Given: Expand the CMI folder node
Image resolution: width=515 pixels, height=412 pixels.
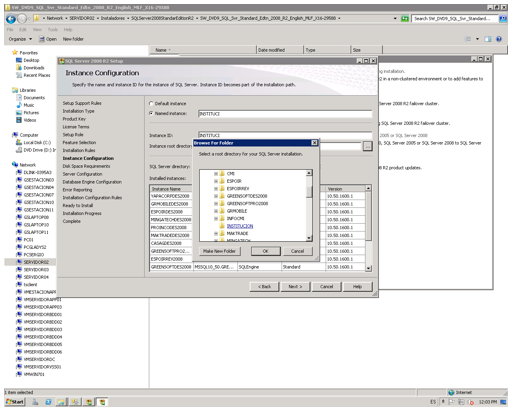Looking at the screenshot, I should click(x=216, y=174).
